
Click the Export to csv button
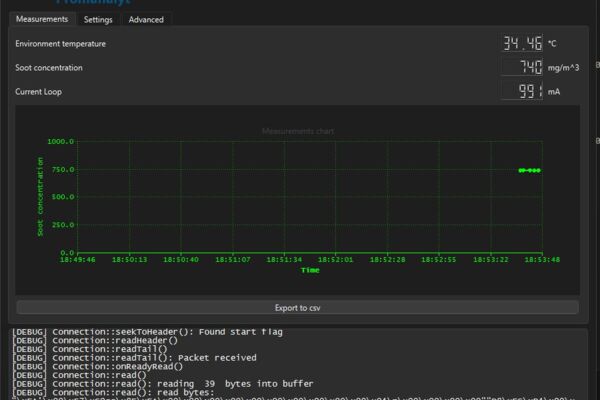click(x=297, y=308)
